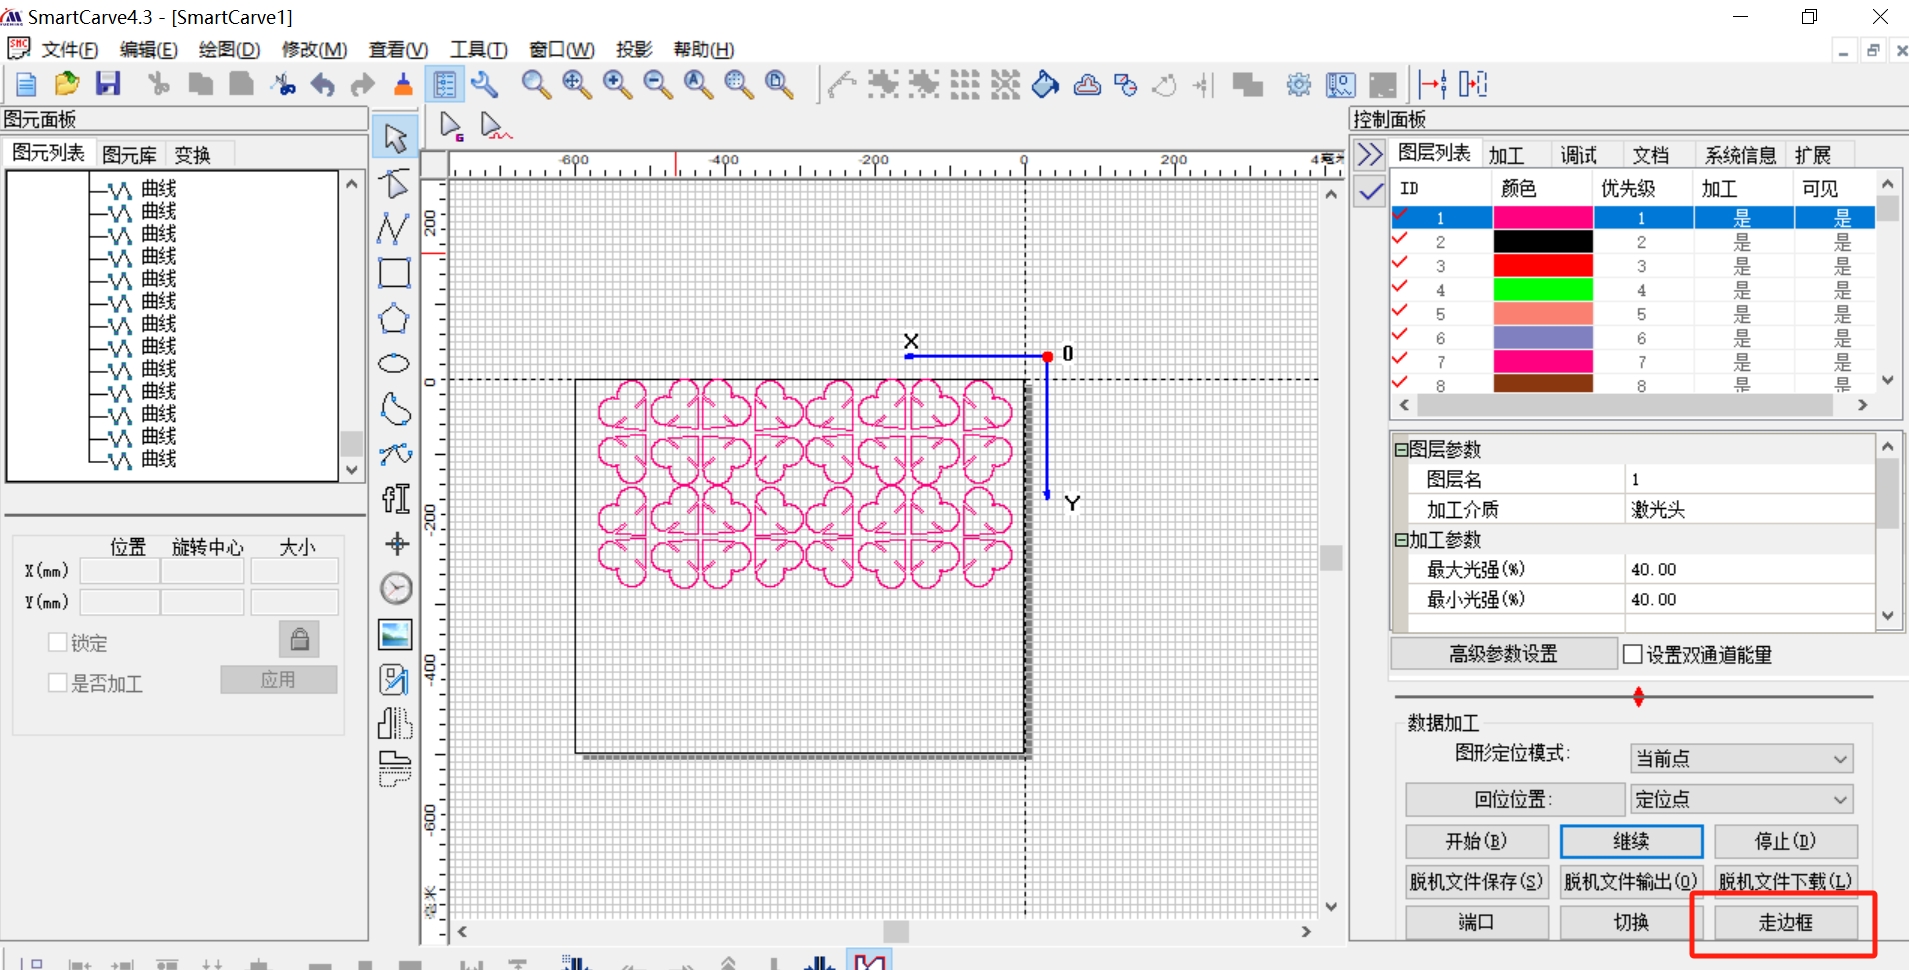Click the 切换 button
The image size is (1909, 970).
pyautogui.click(x=1631, y=922)
